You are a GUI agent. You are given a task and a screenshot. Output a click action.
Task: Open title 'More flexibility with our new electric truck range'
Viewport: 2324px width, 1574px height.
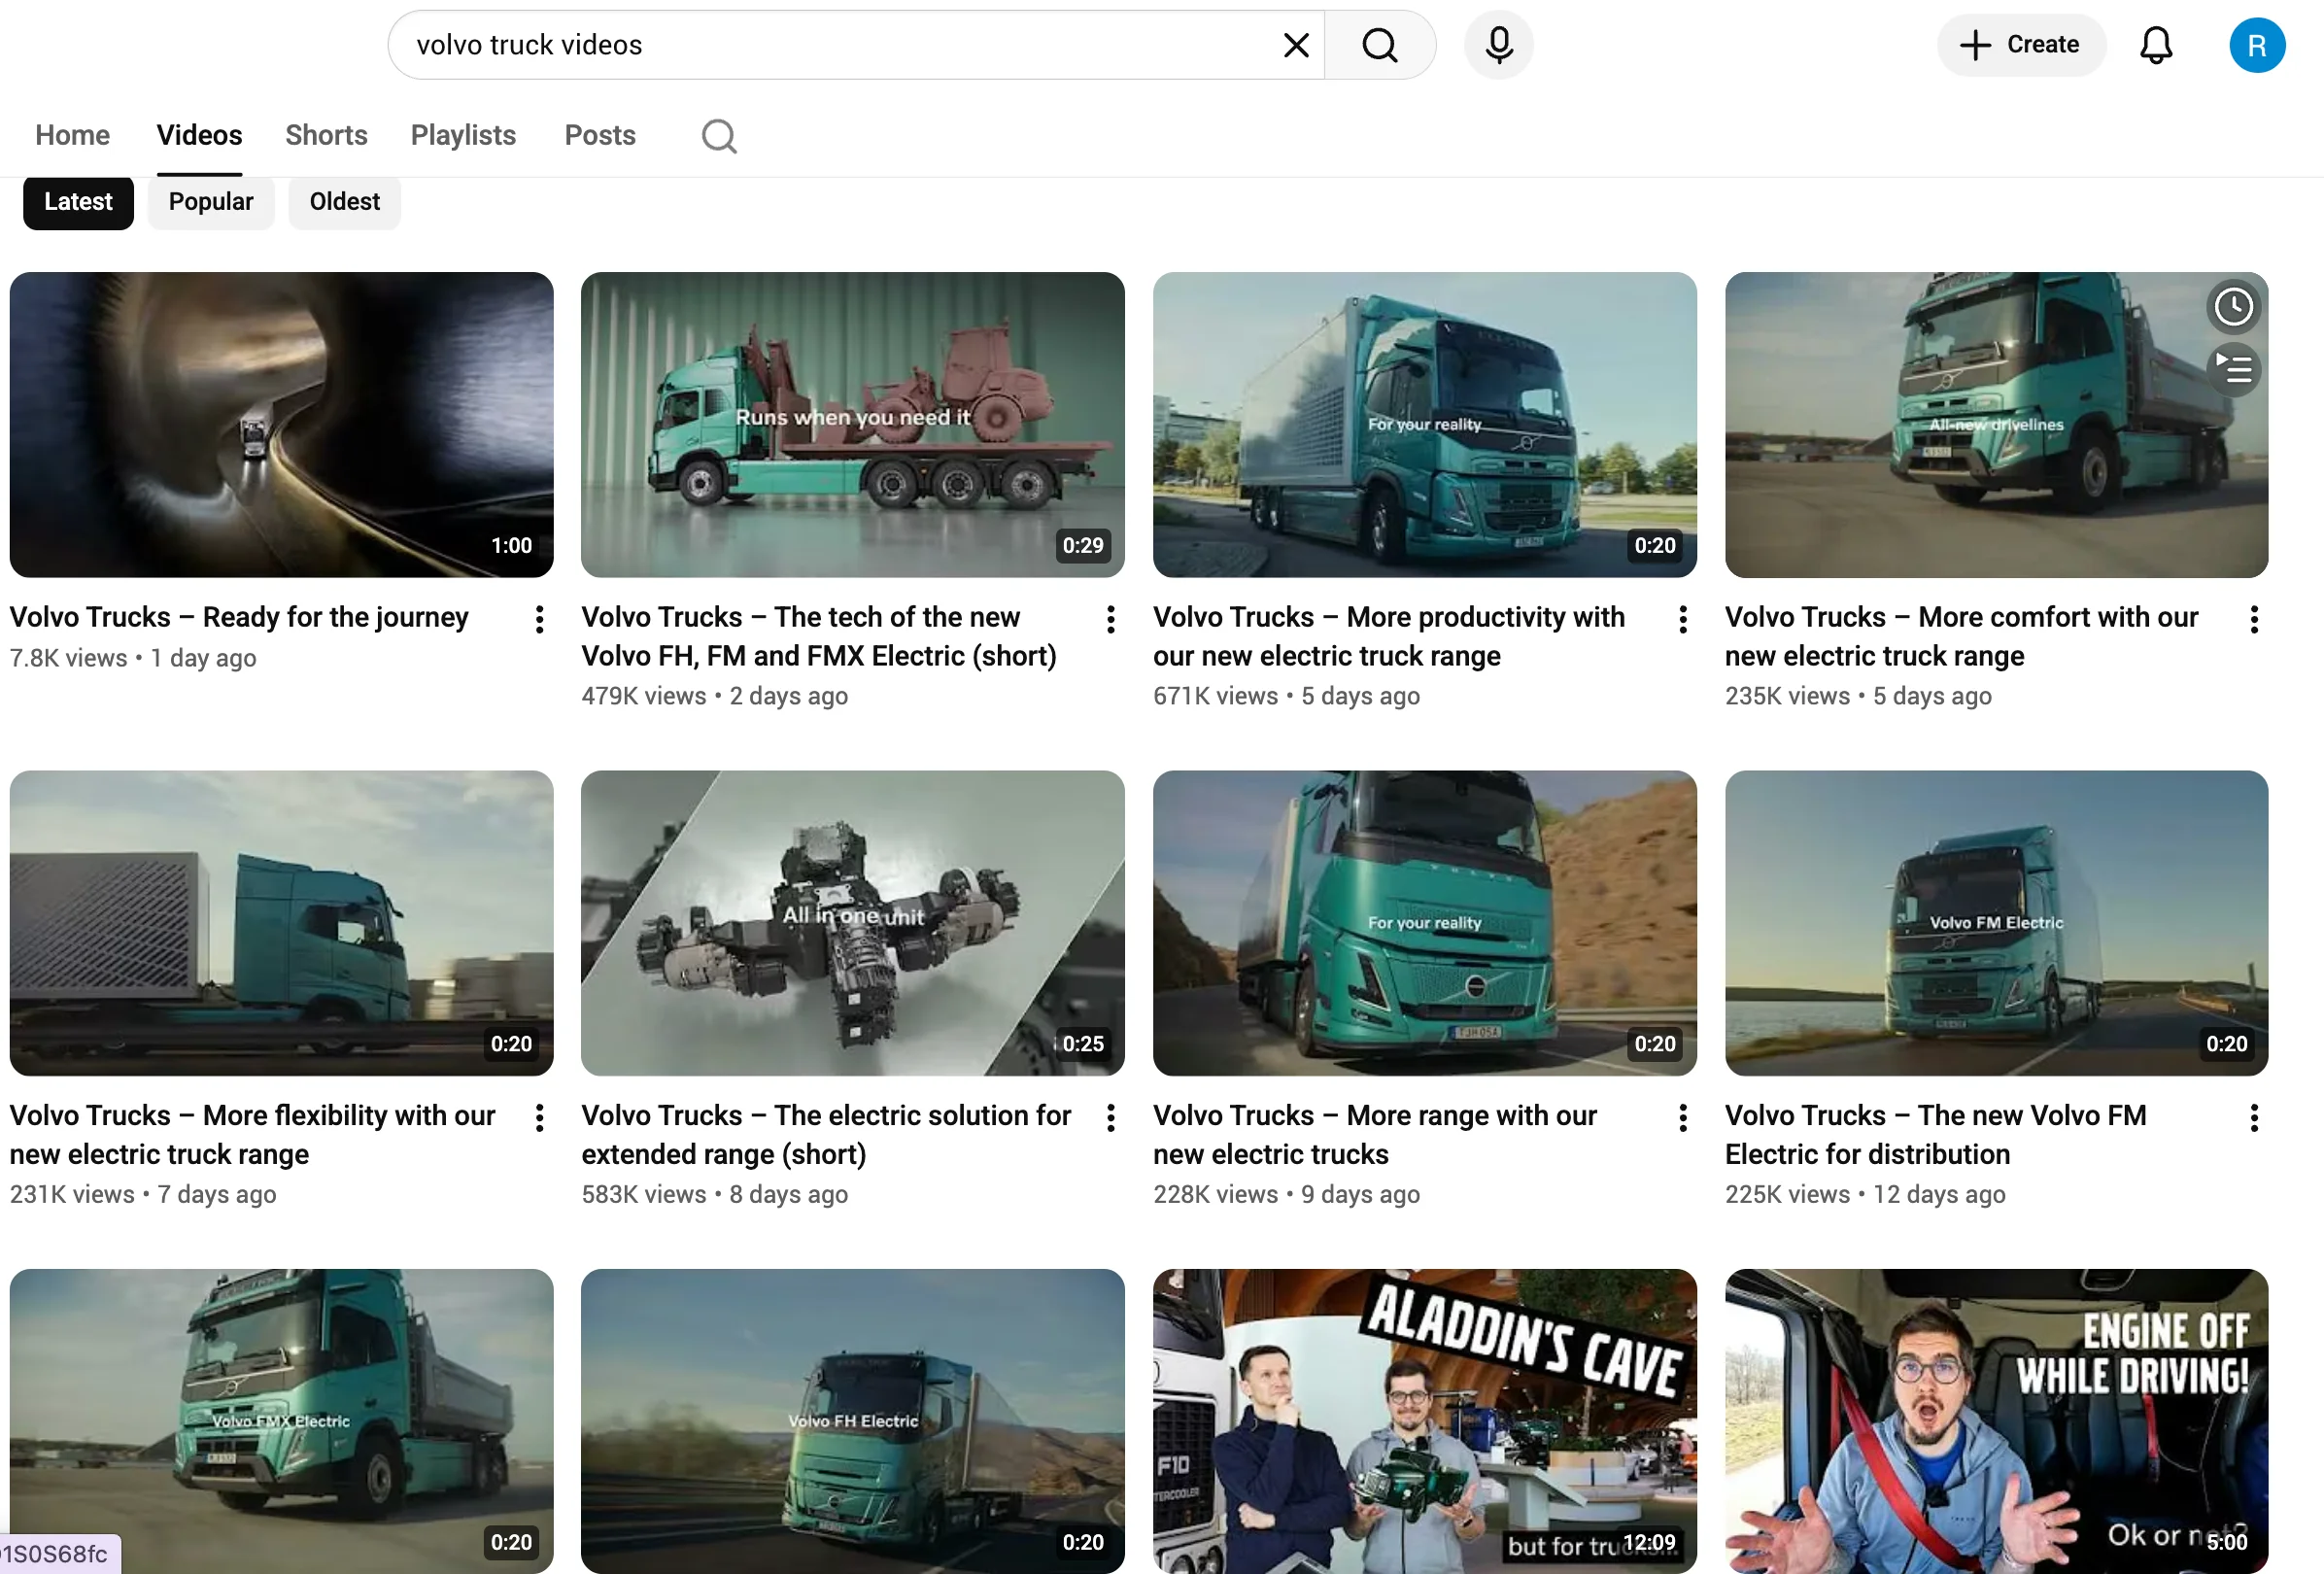click(252, 1134)
